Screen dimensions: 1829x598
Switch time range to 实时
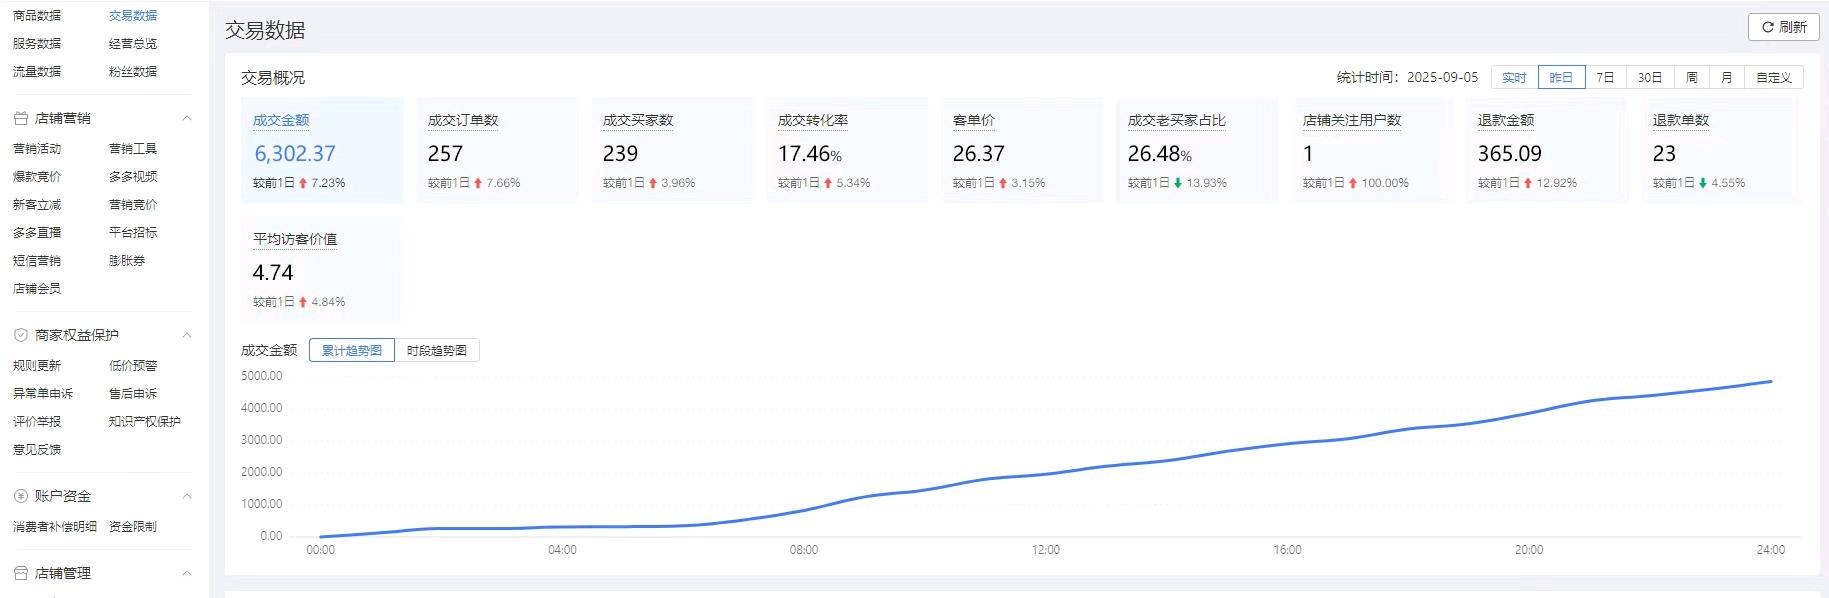pos(1514,77)
